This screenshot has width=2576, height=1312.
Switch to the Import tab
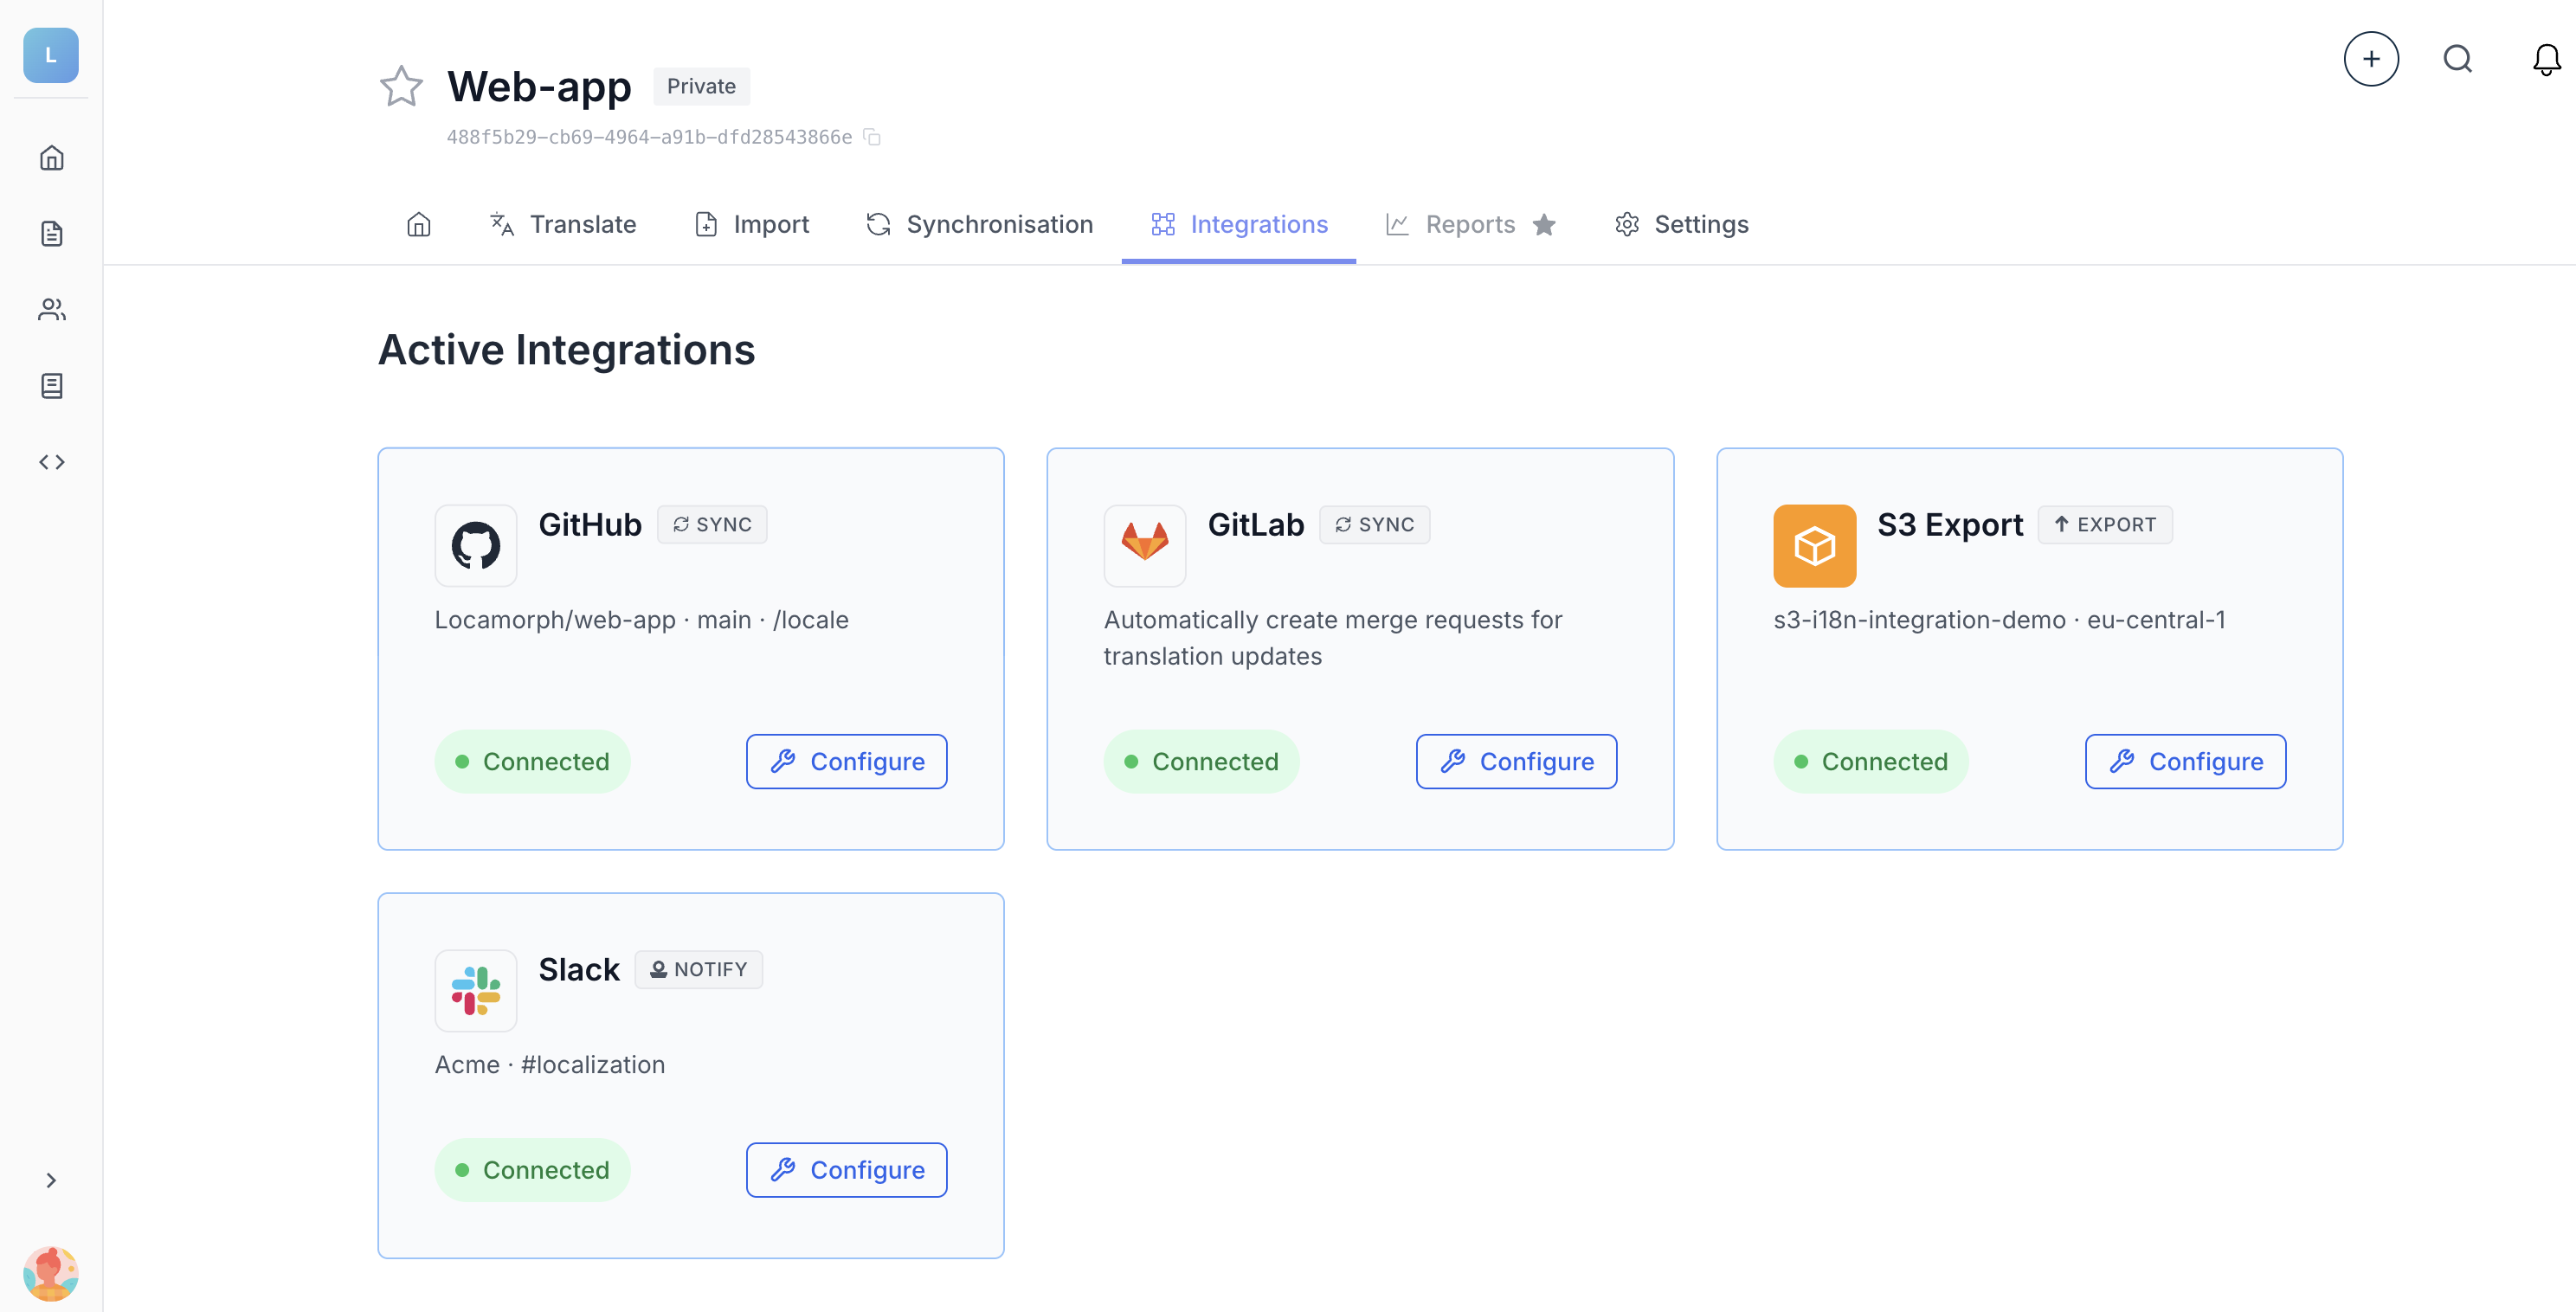point(752,224)
